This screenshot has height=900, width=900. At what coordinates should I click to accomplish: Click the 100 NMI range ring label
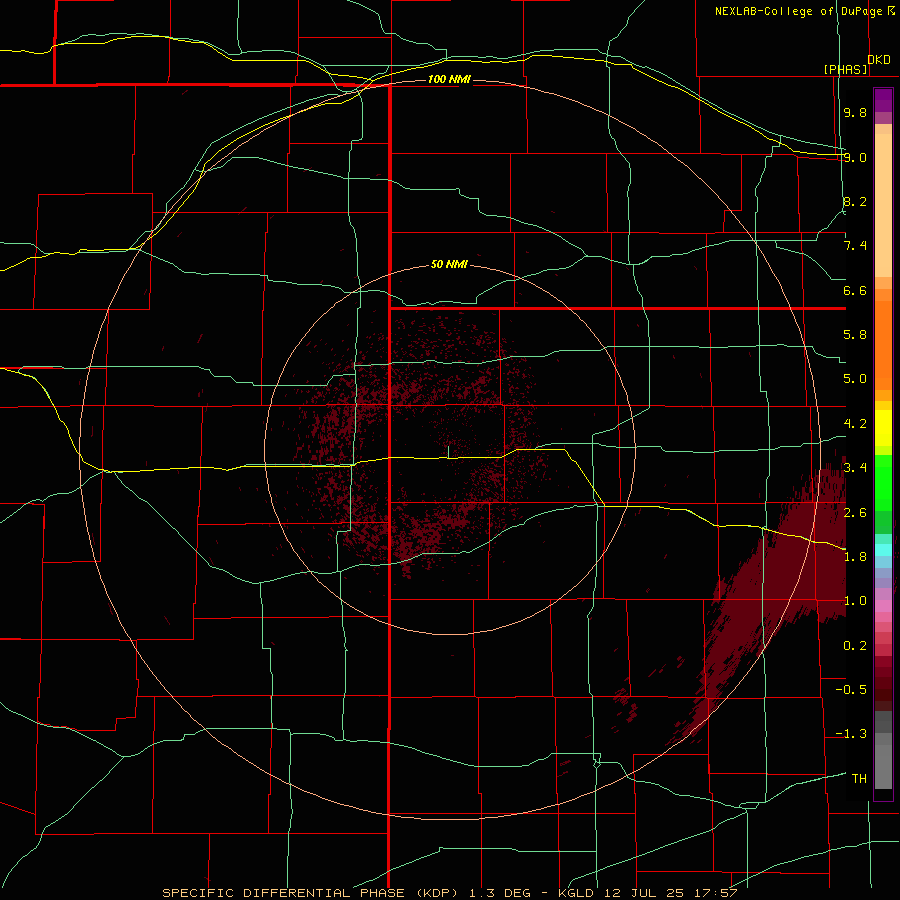click(x=449, y=79)
